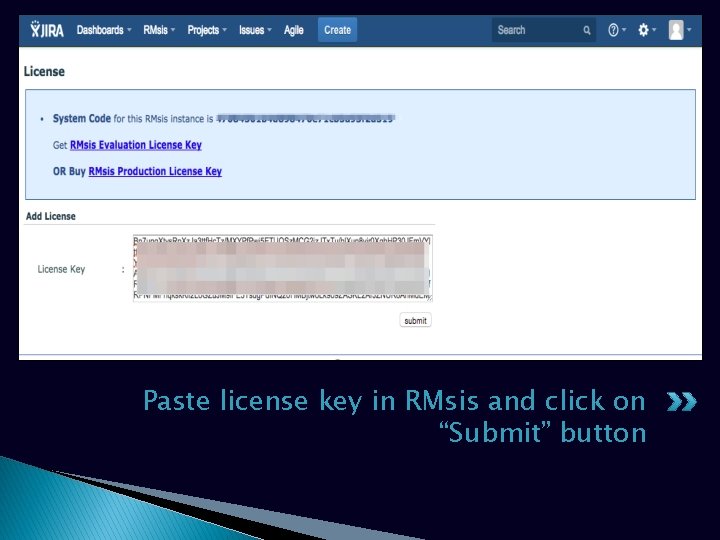Select the Add License section title
The width and height of the screenshot is (720, 540).
(51, 216)
